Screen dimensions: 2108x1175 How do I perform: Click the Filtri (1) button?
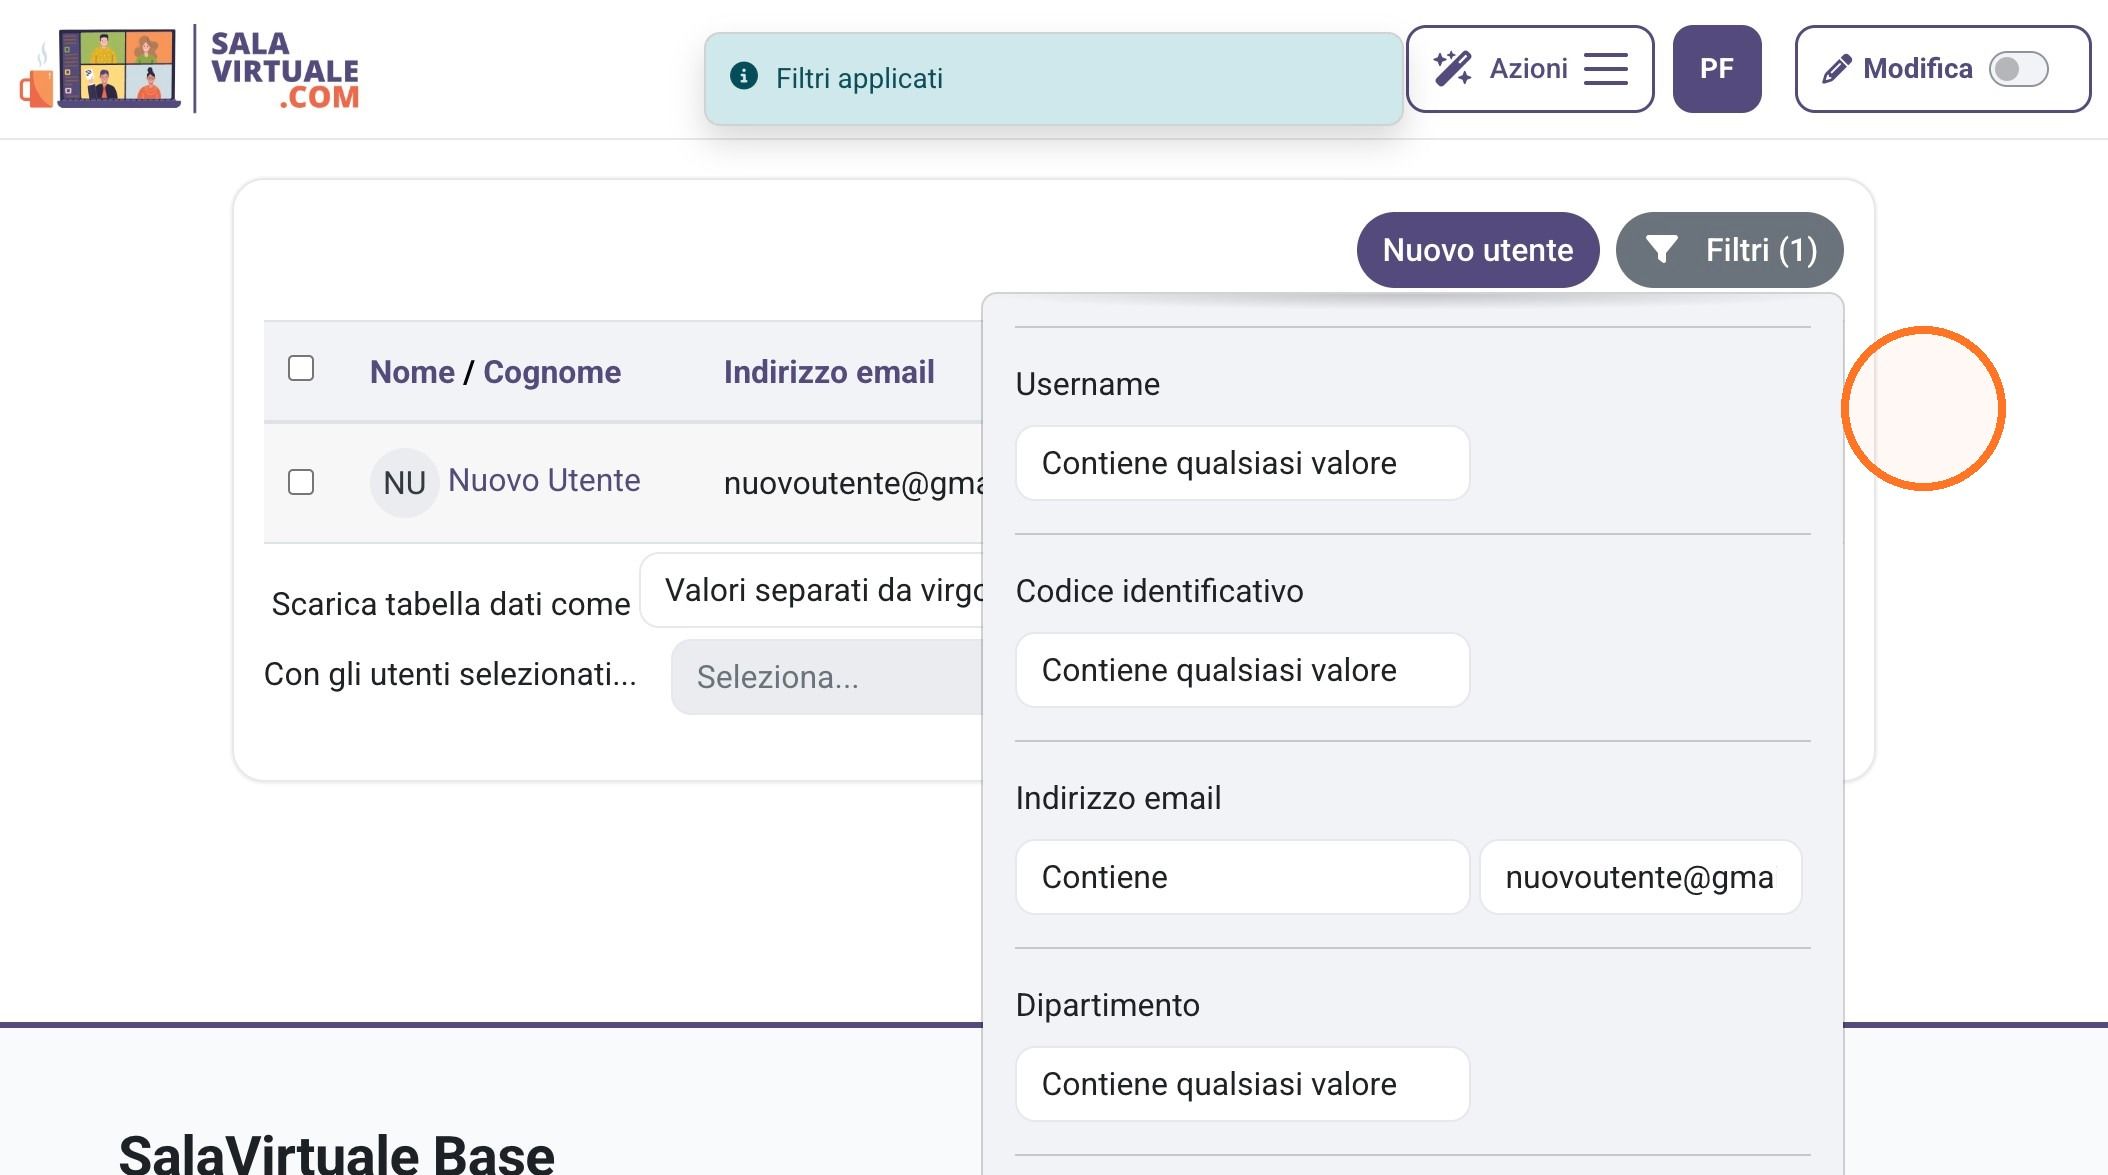[1729, 250]
